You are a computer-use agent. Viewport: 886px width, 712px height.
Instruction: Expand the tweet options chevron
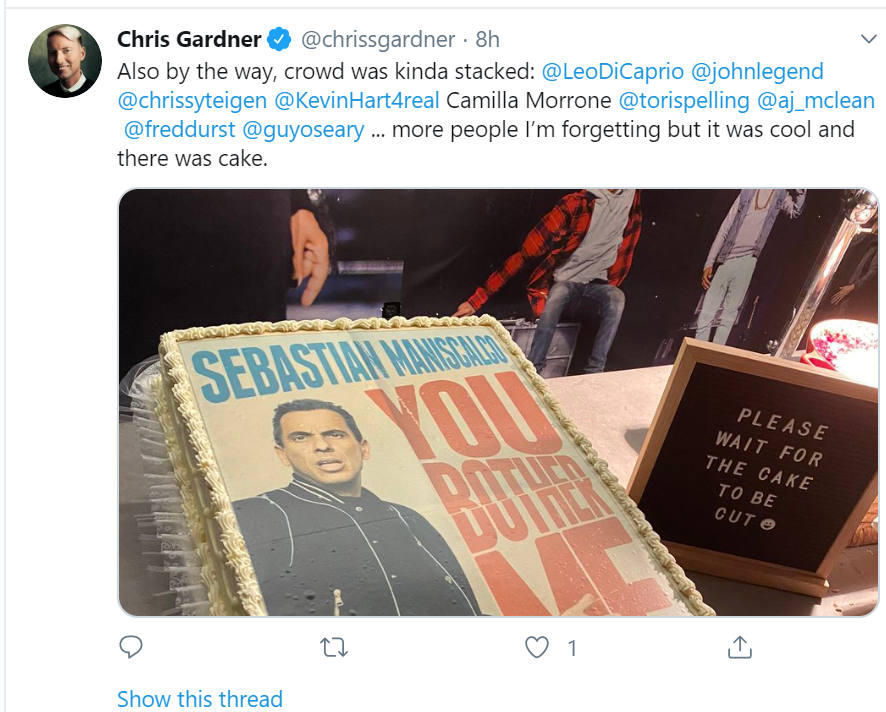868,39
